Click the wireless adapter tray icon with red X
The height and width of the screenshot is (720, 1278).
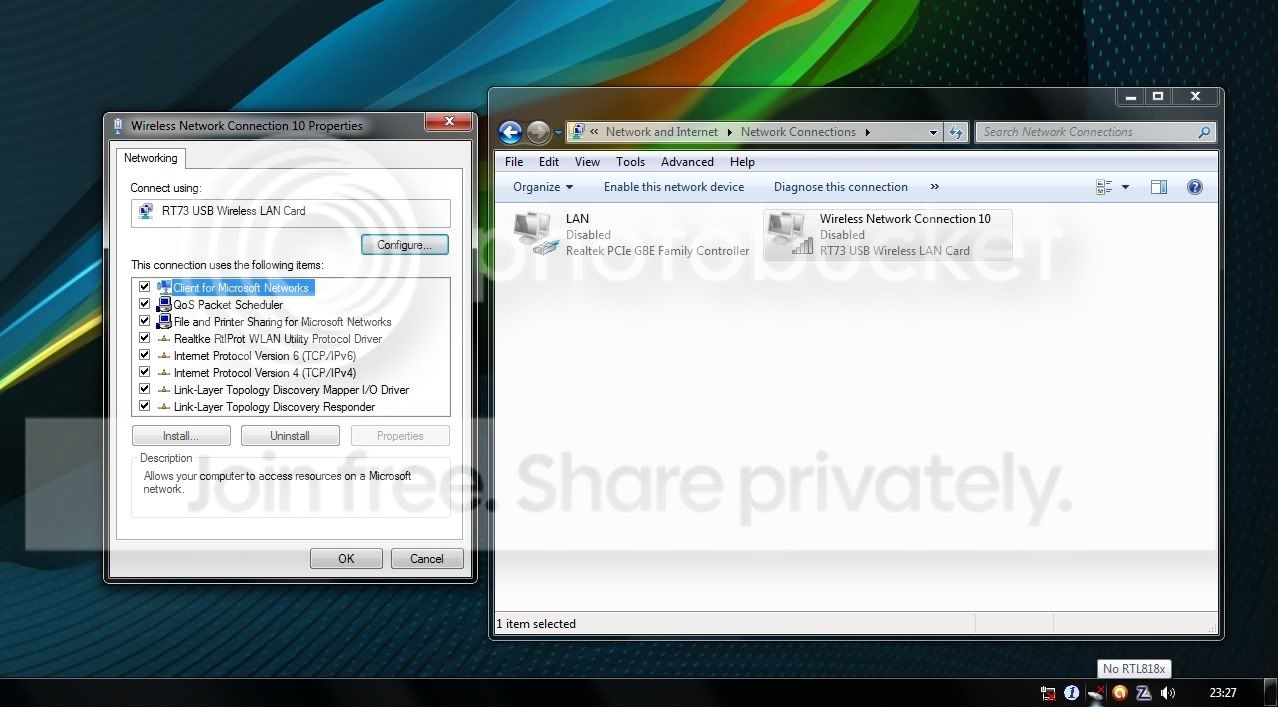[1096, 693]
